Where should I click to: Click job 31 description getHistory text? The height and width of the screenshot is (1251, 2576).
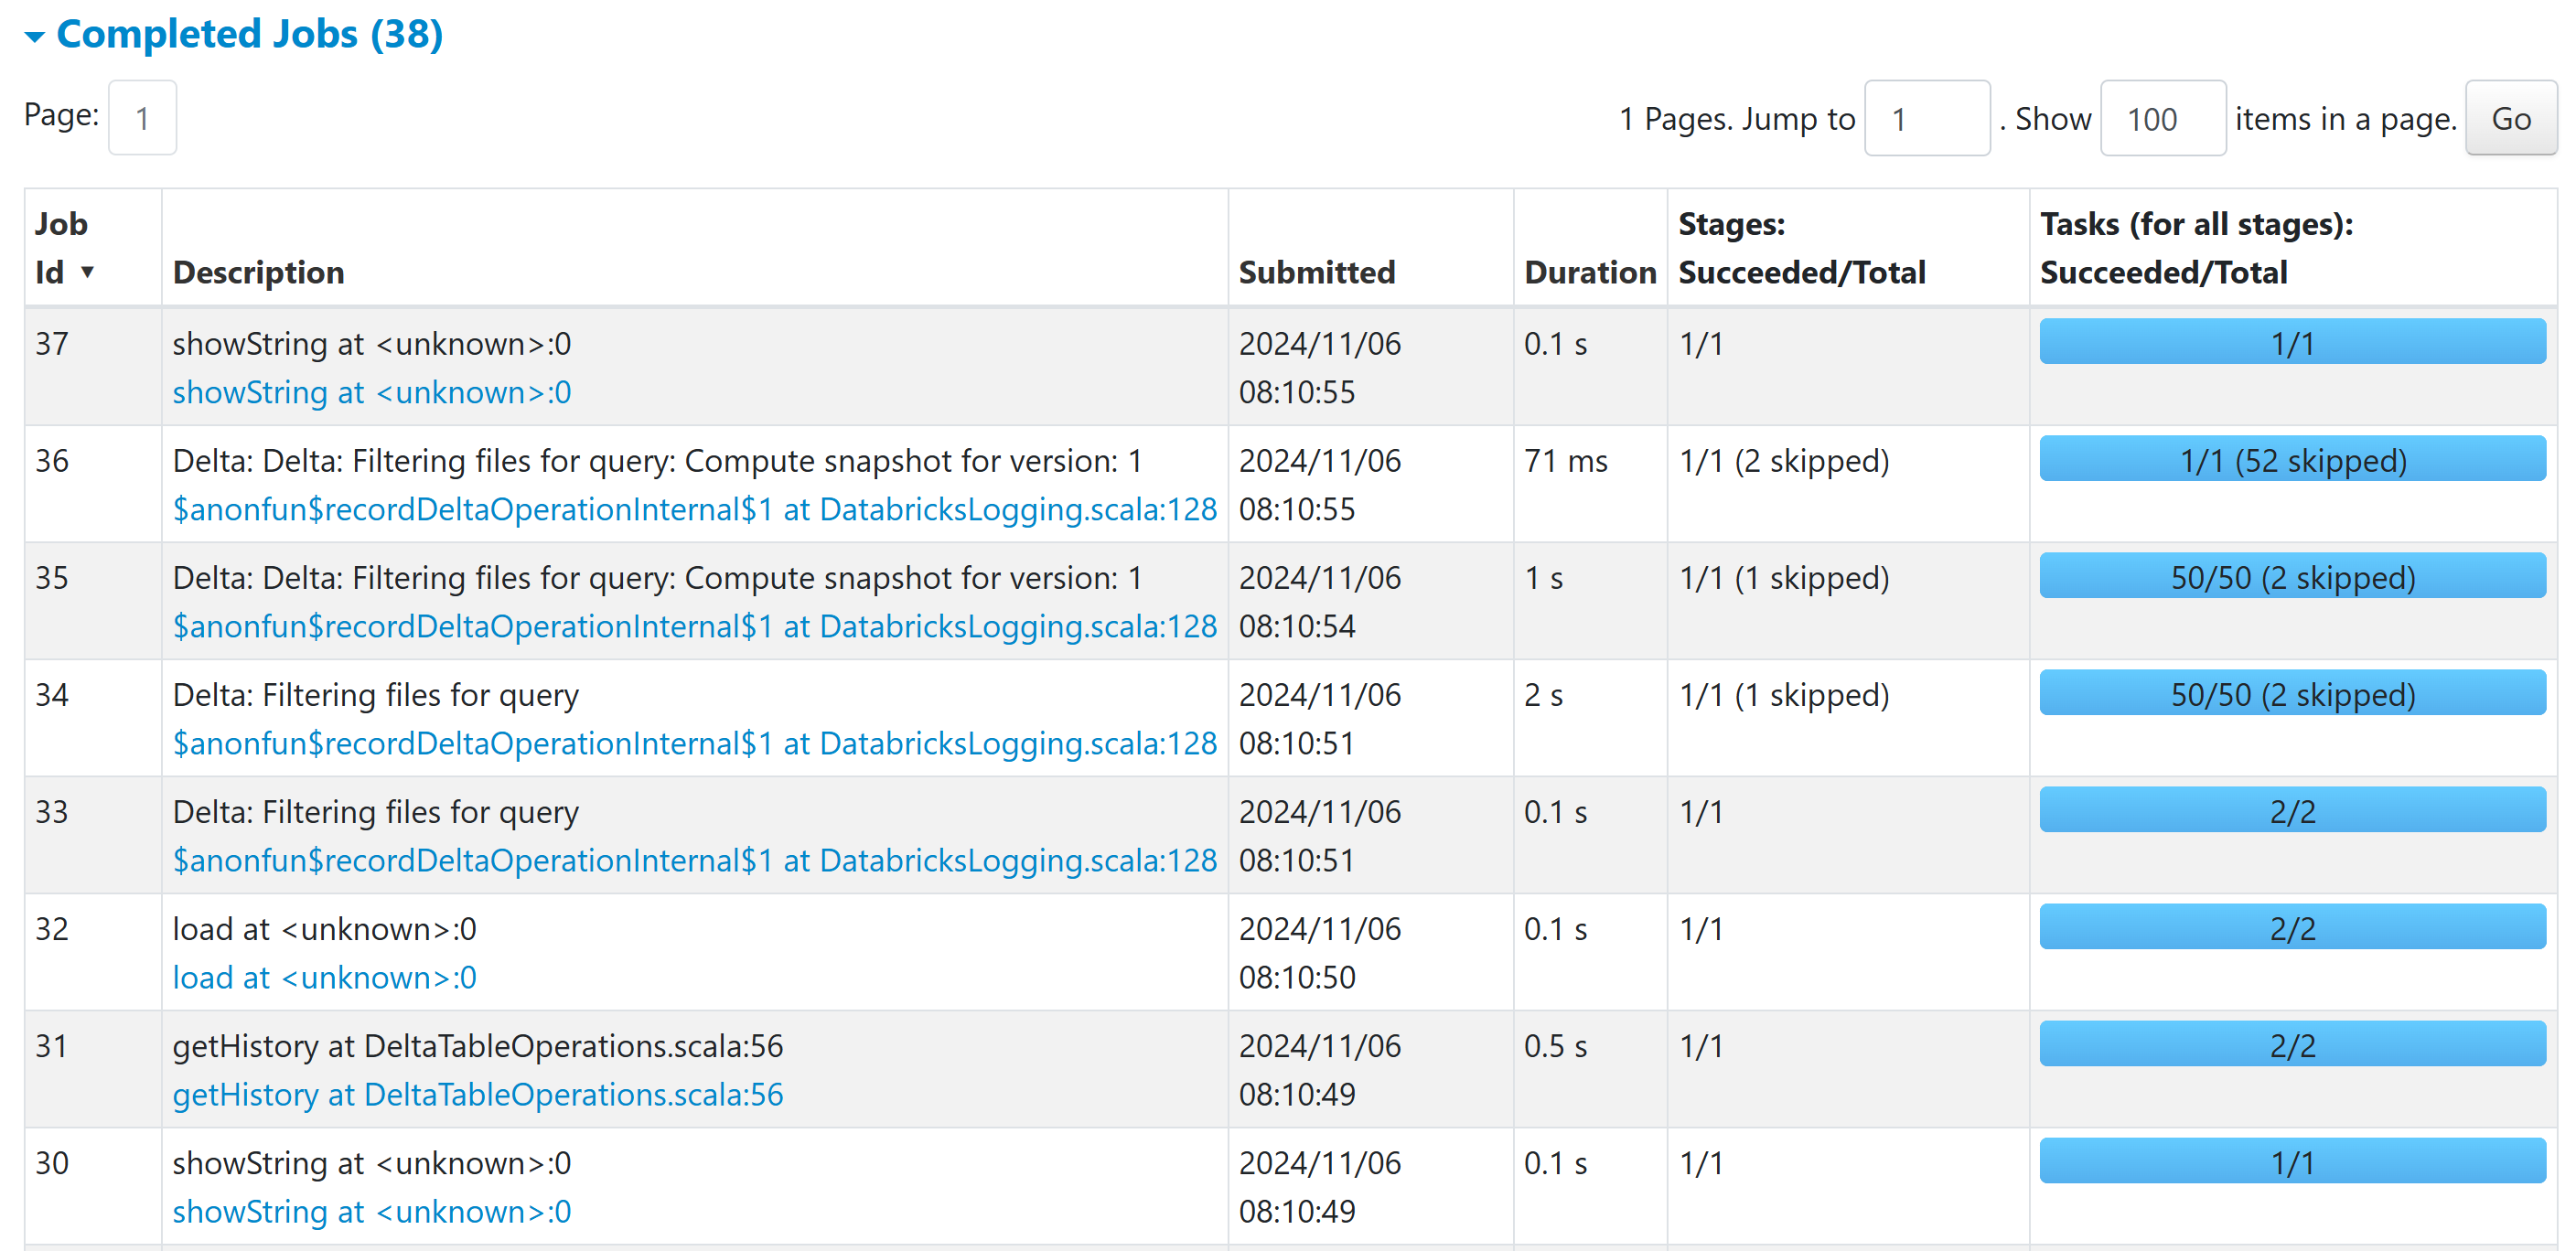point(477,1046)
